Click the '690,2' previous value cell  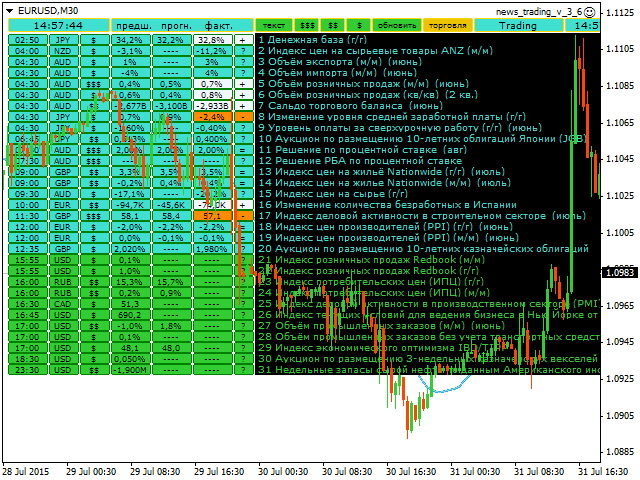[129, 316]
